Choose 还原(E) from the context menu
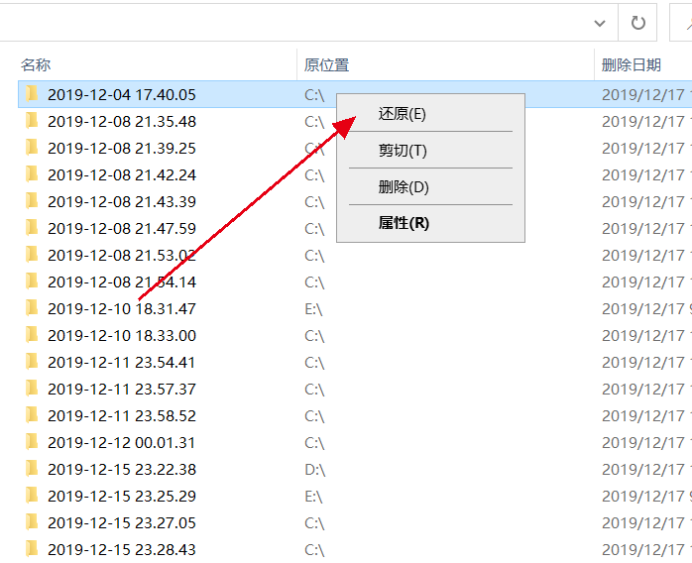The width and height of the screenshot is (692, 563). 402,114
